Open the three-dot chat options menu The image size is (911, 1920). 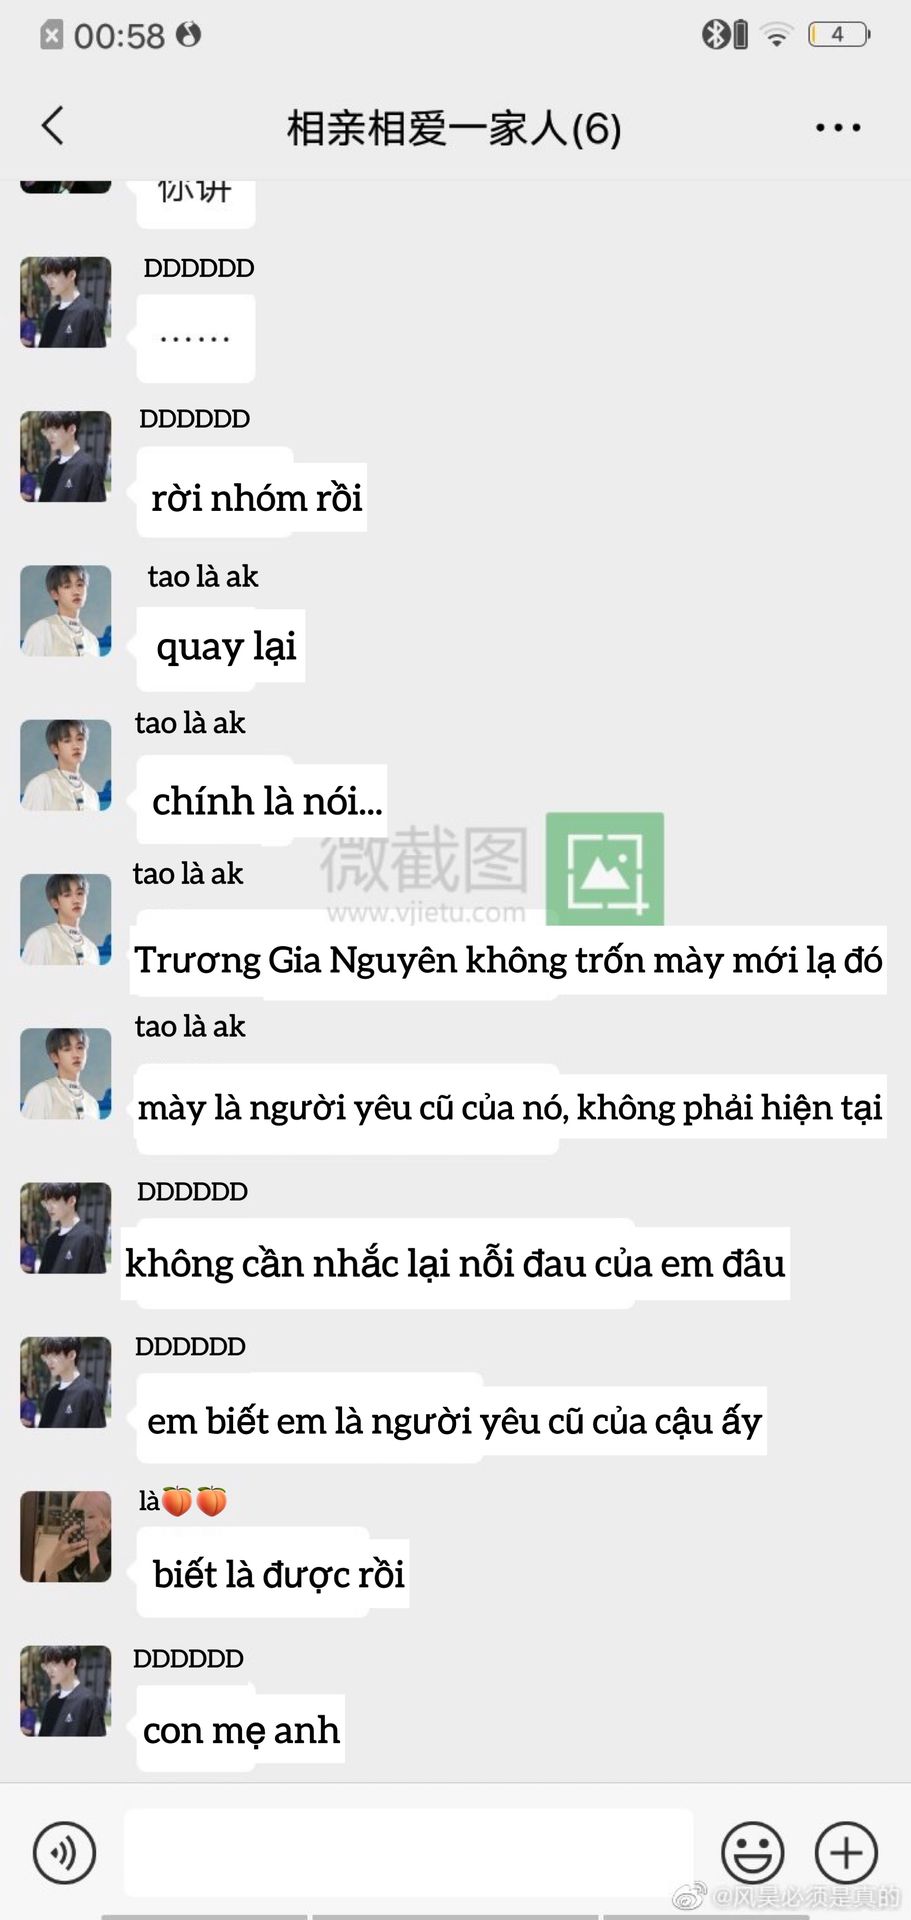(x=838, y=127)
